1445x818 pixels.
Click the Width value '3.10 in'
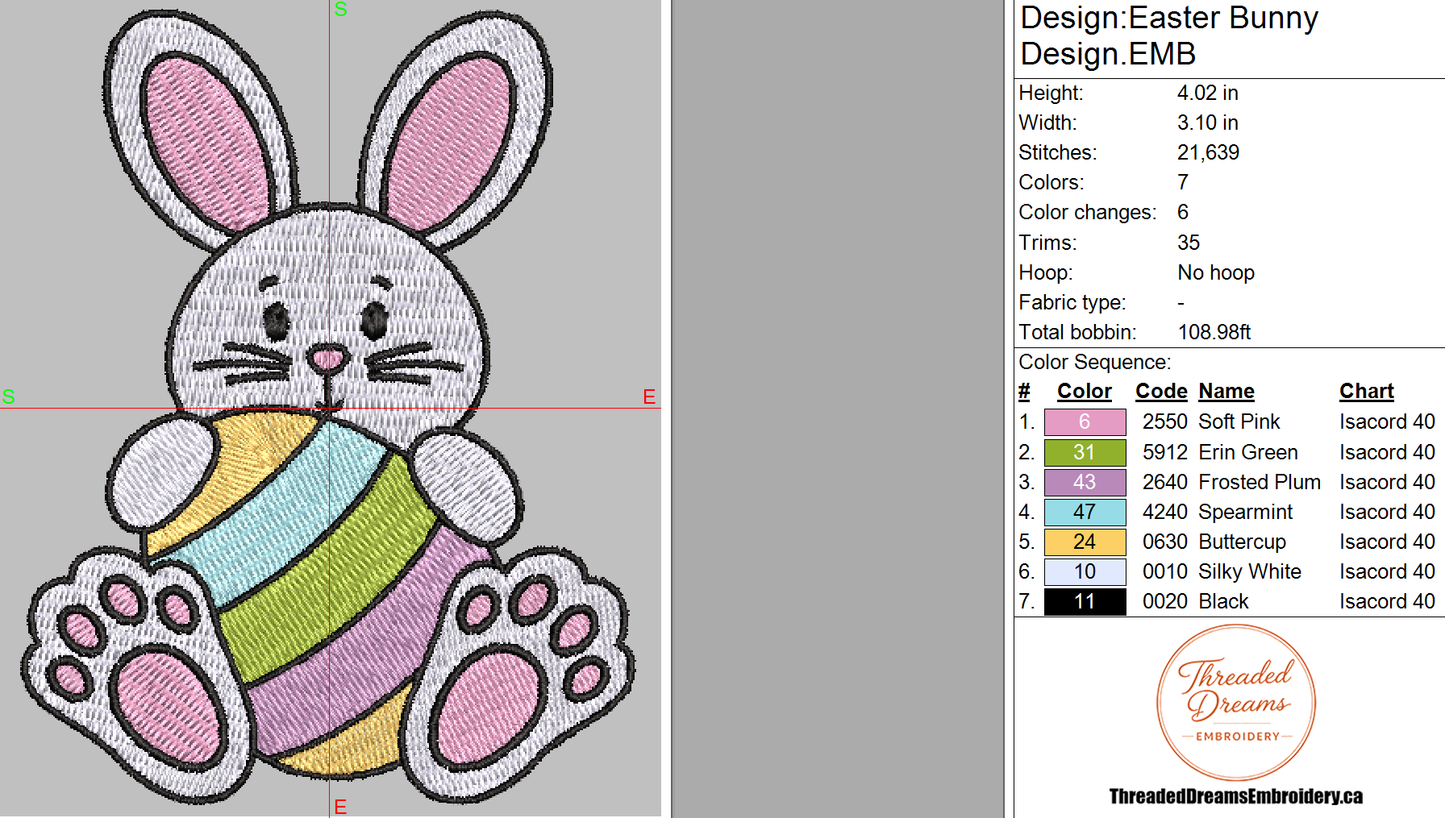pyautogui.click(x=1208, y=123)
